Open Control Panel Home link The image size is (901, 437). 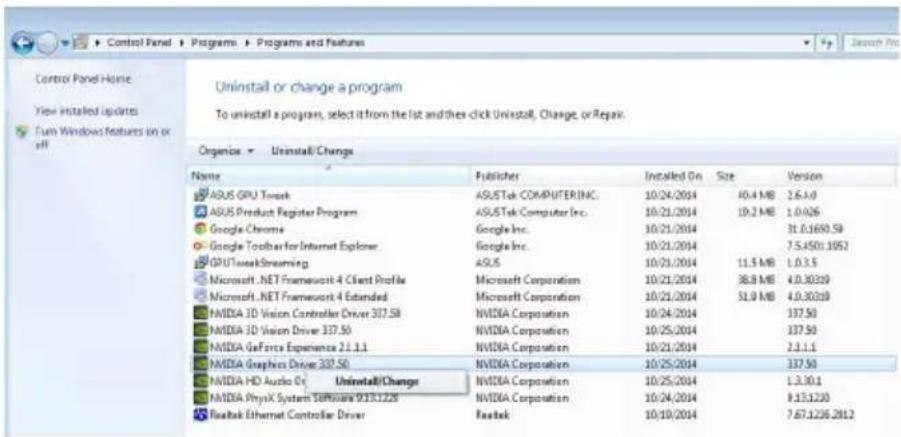tap(83, 79)
